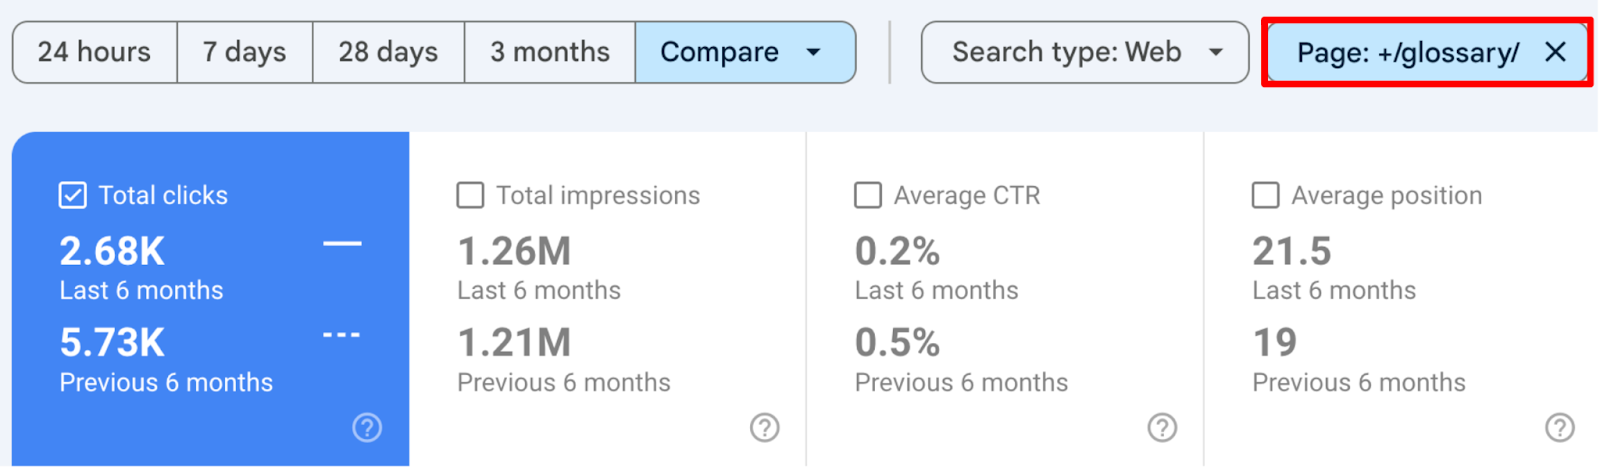Image resolution: width=1600 pixels, height=475 pixels.
Task: Open the Search type: Web dropdown
Action: [1084, 52]
